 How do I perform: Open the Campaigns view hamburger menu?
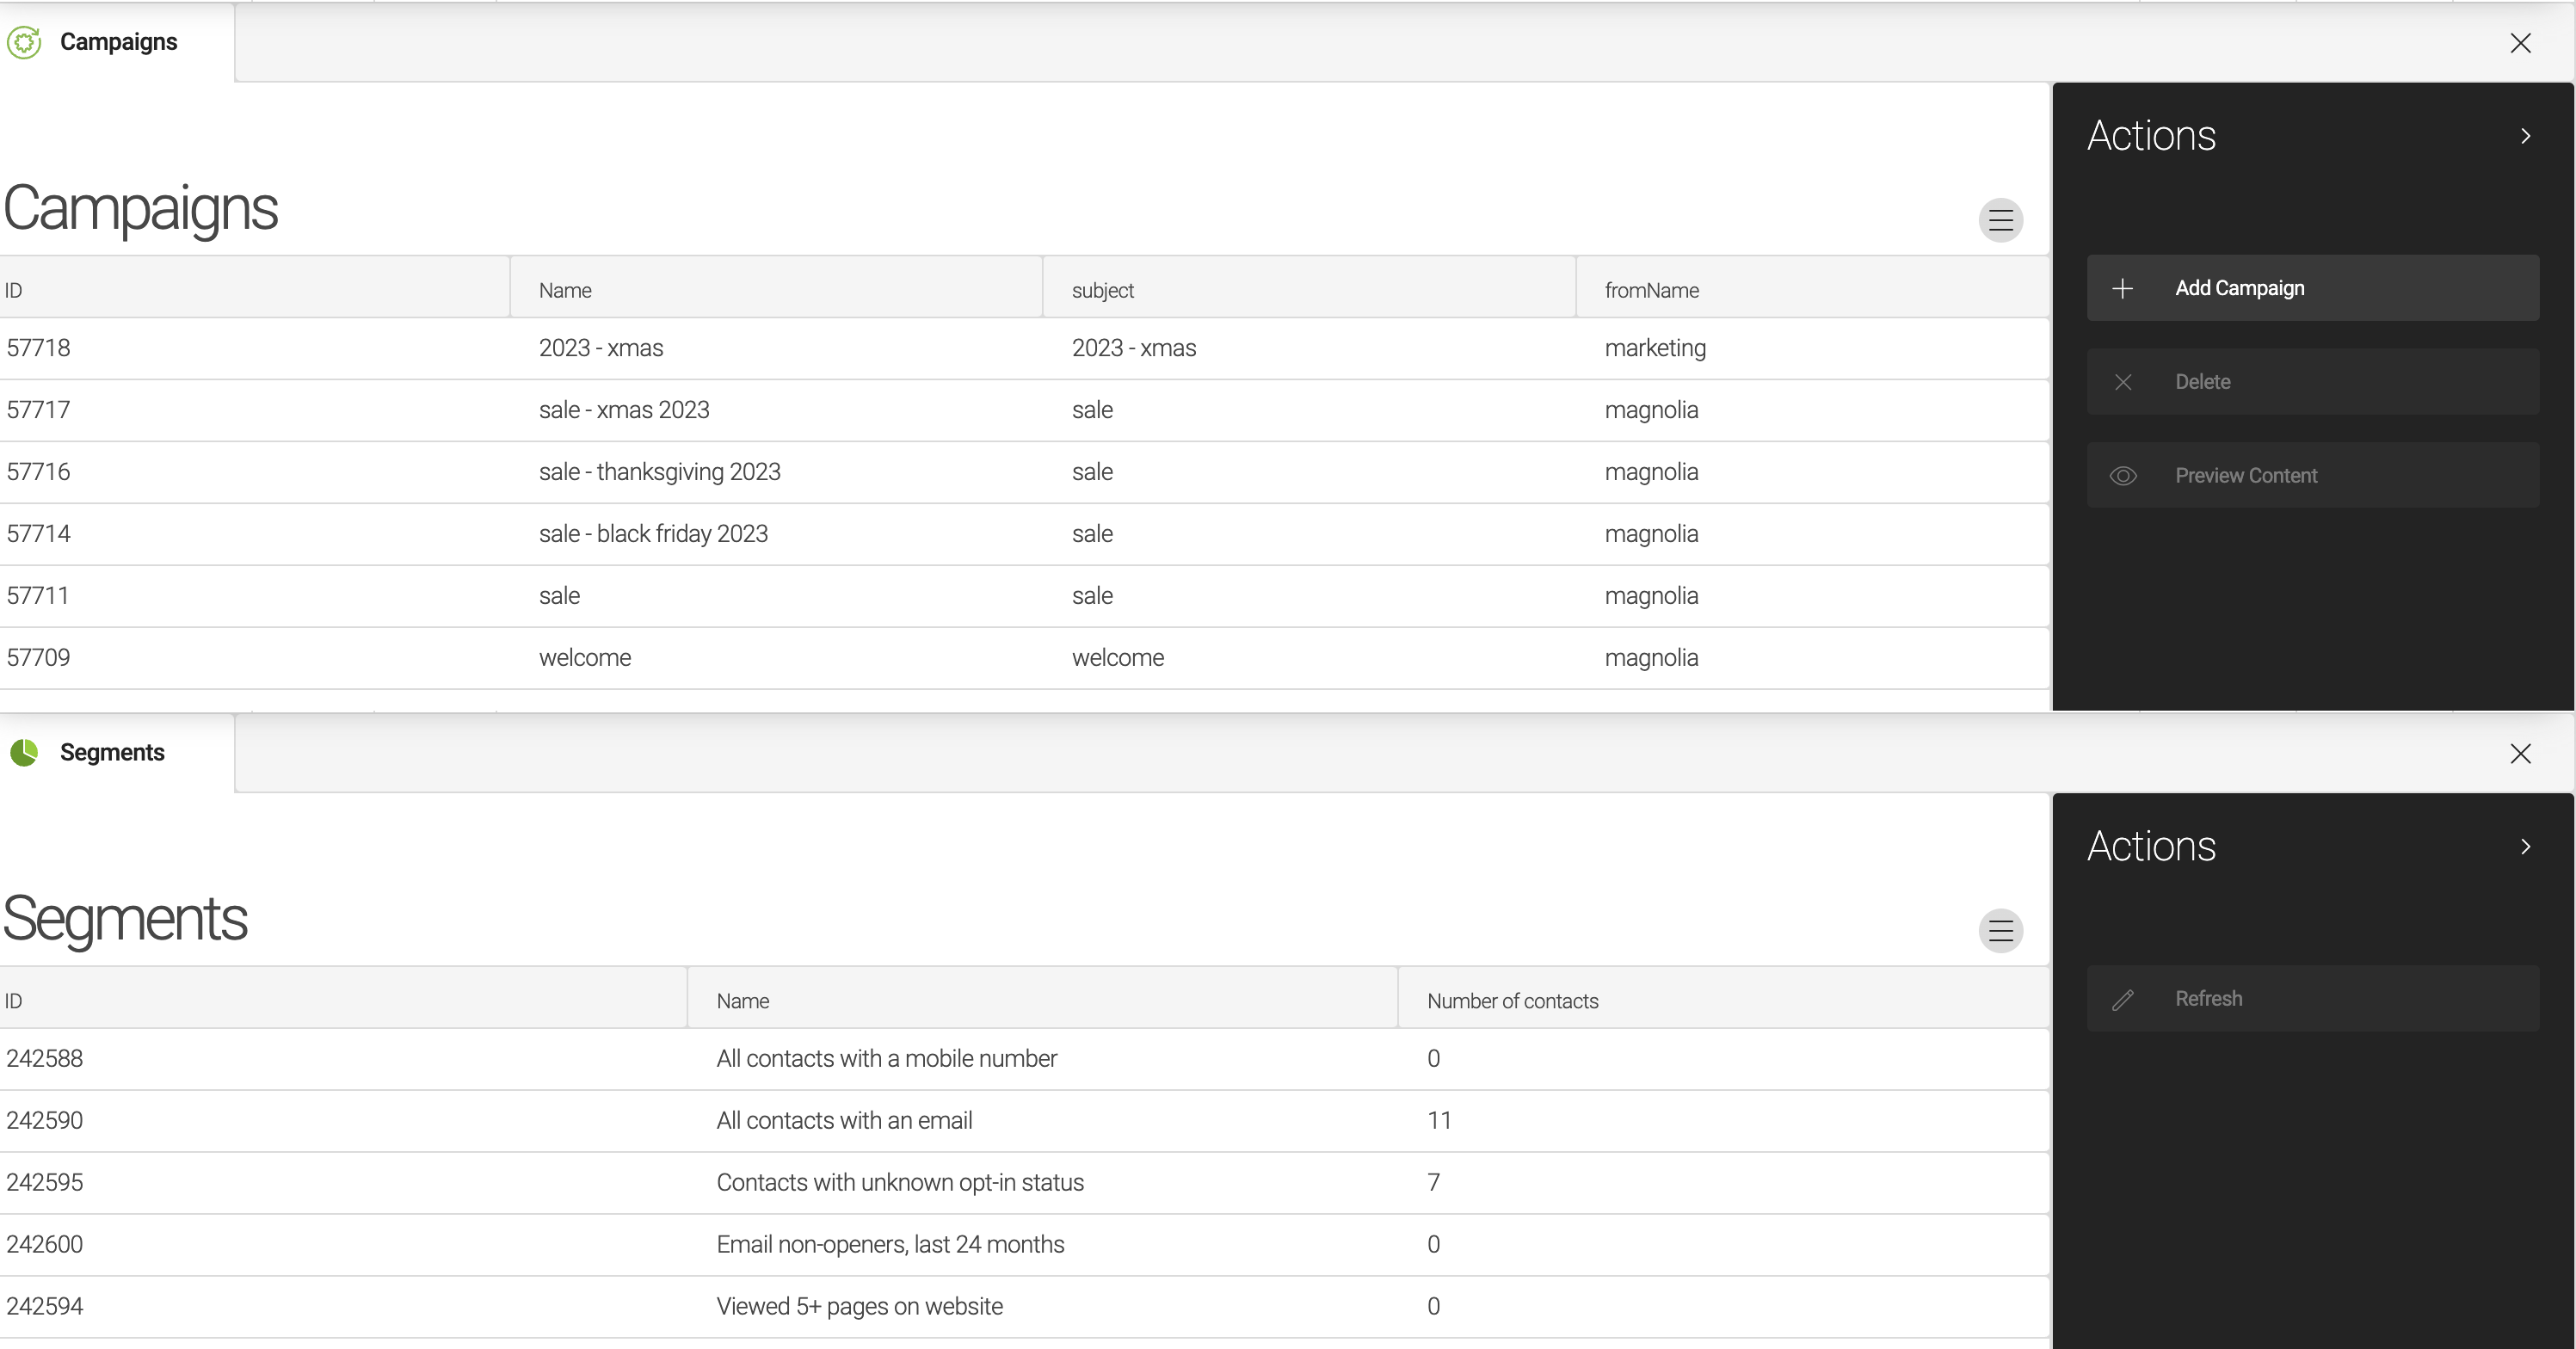click(x=2000, y=220)
